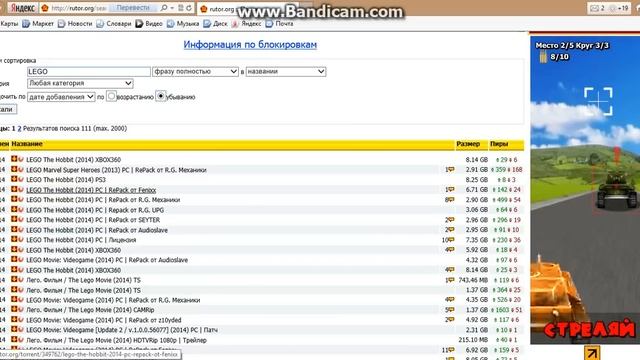Select the убыванию sort order radio
This screenshot has width=640, height=360.
161,96
